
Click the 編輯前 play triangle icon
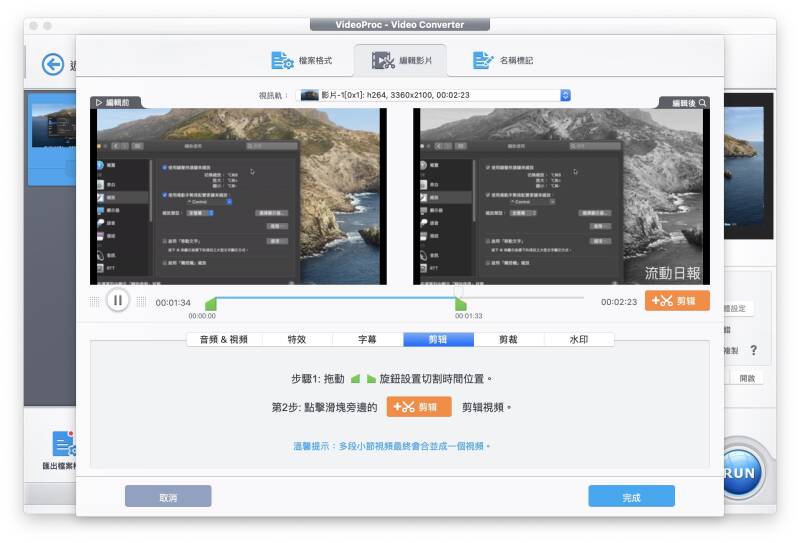point(98,103)
